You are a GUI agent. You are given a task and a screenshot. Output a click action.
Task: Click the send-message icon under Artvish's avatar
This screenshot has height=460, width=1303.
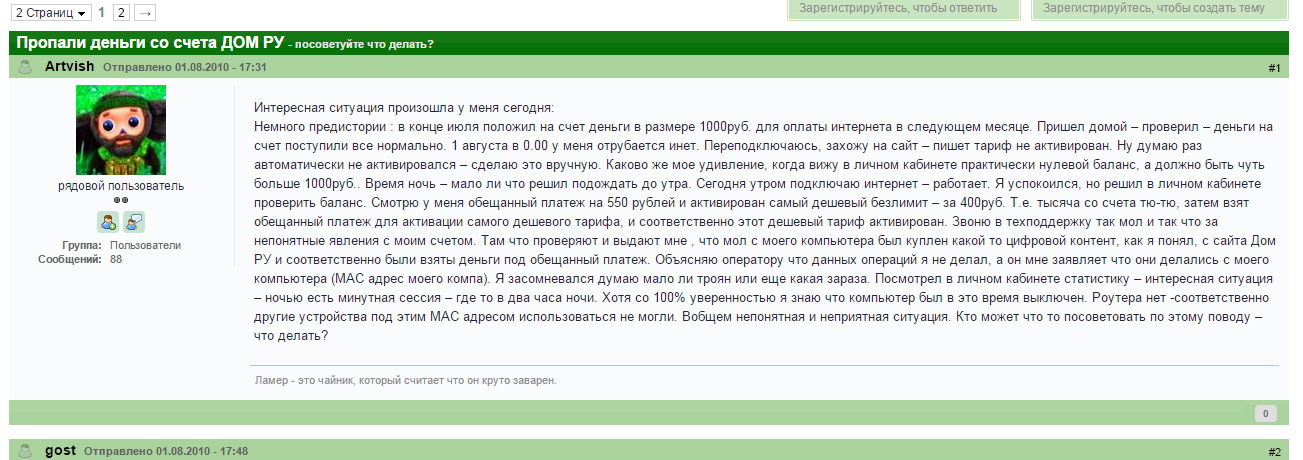pyautogui.click(x=134, y=222)
